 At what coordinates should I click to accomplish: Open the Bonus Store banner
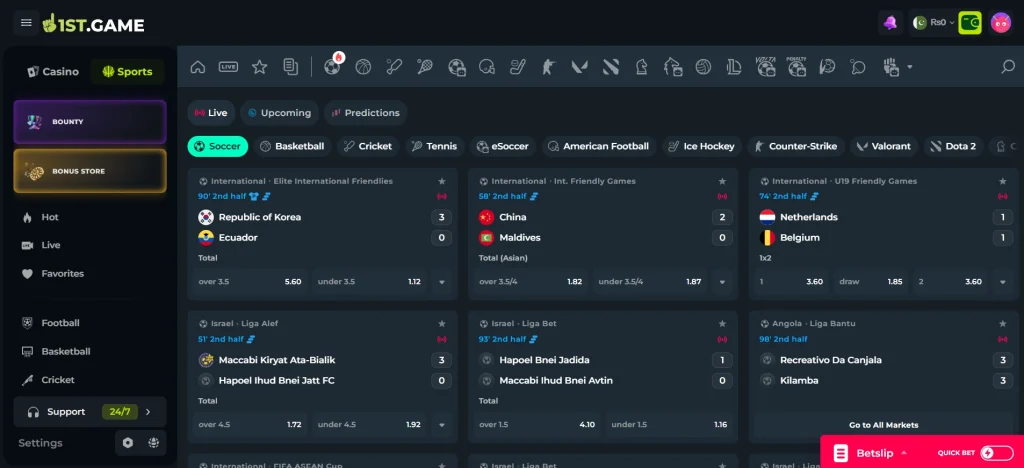click(x=90, y=171)
